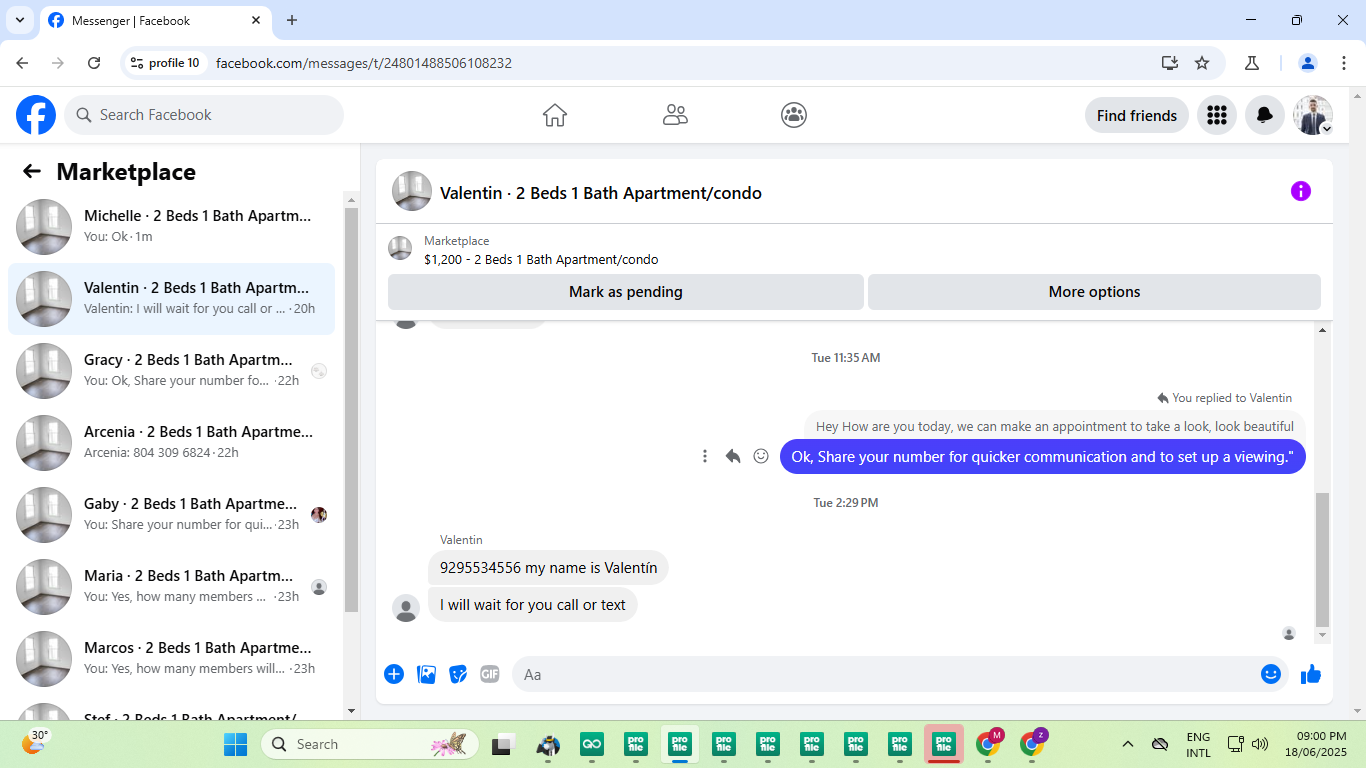This screenshot has height=768, width=1366.
Task: Attach a file with the photo icon
Action: [426, 674]
